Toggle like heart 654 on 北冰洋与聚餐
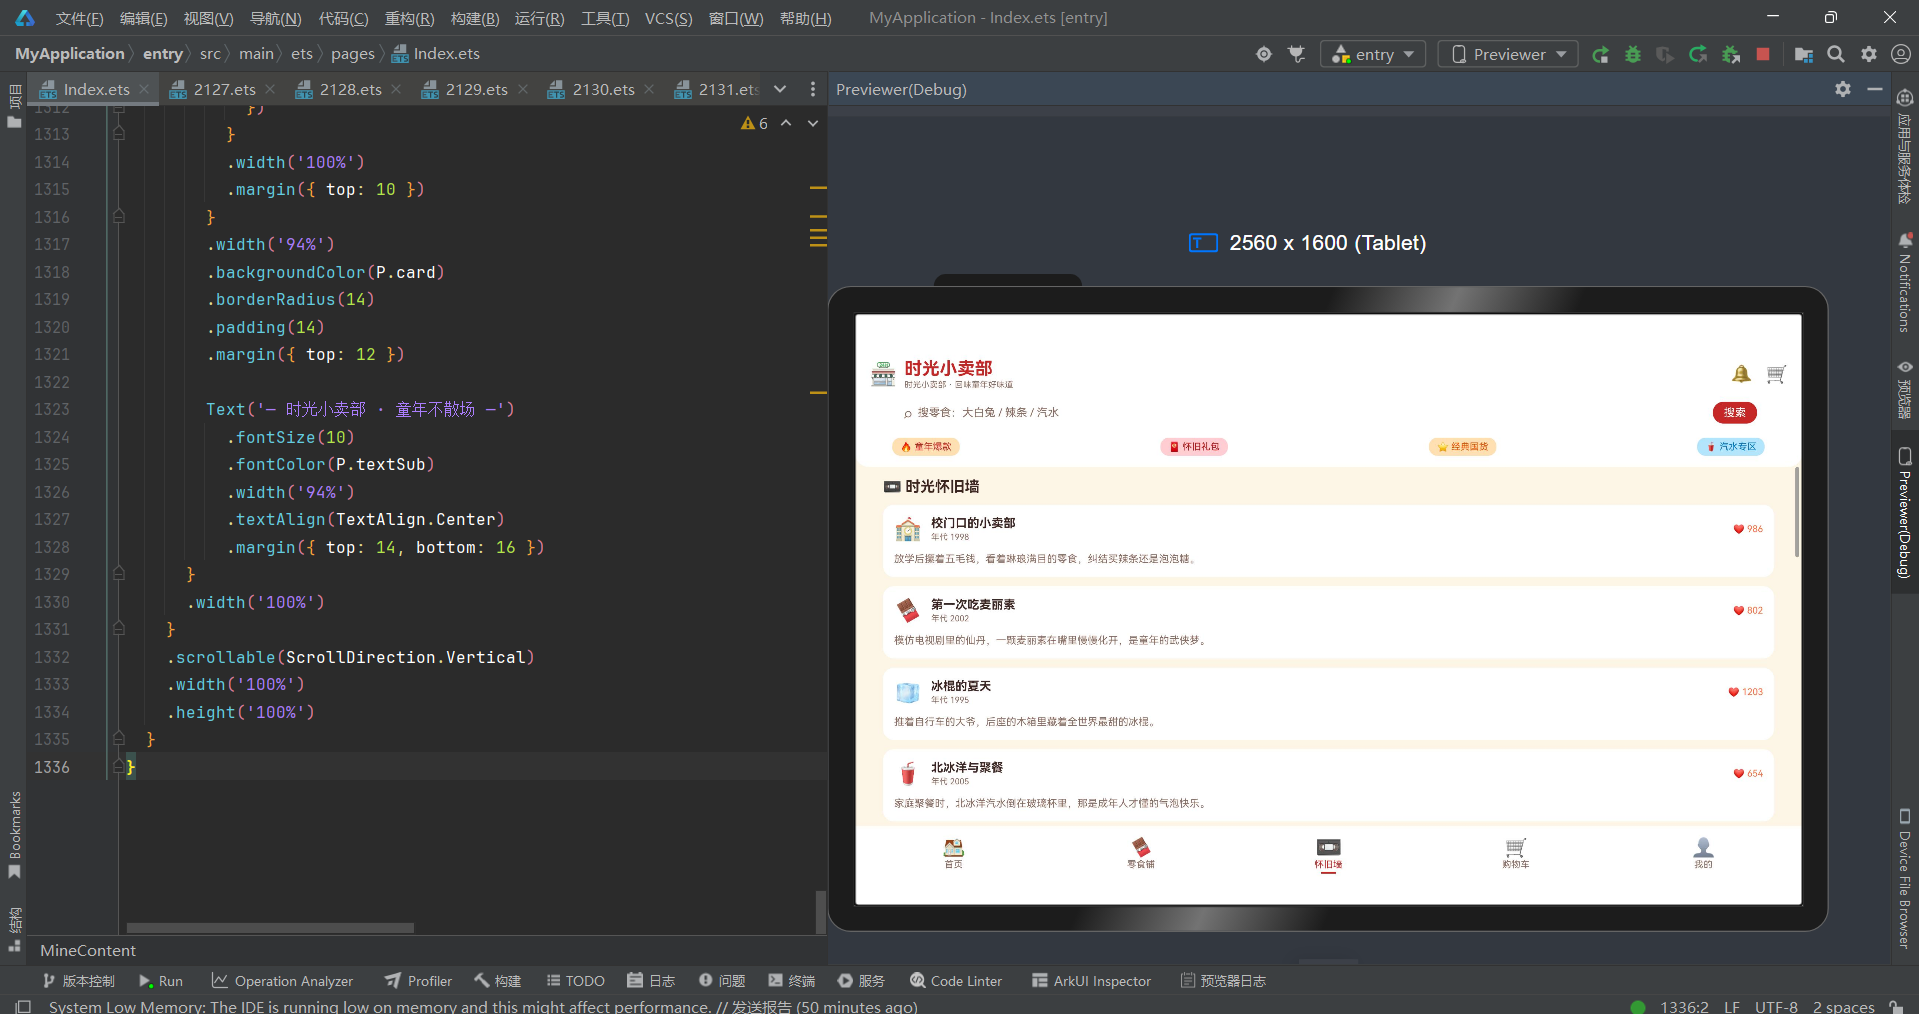This screenshot has height=1014, width=1919. [x=1748, y=773]
